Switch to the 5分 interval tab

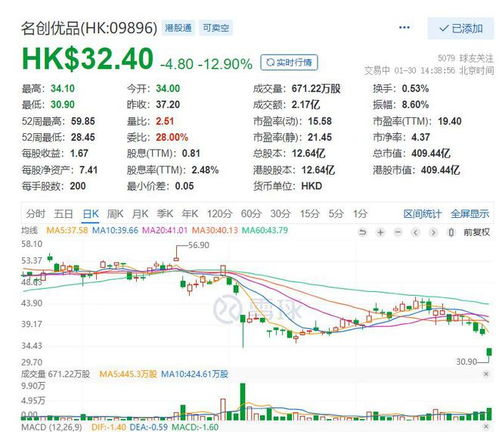click(336, 214)
